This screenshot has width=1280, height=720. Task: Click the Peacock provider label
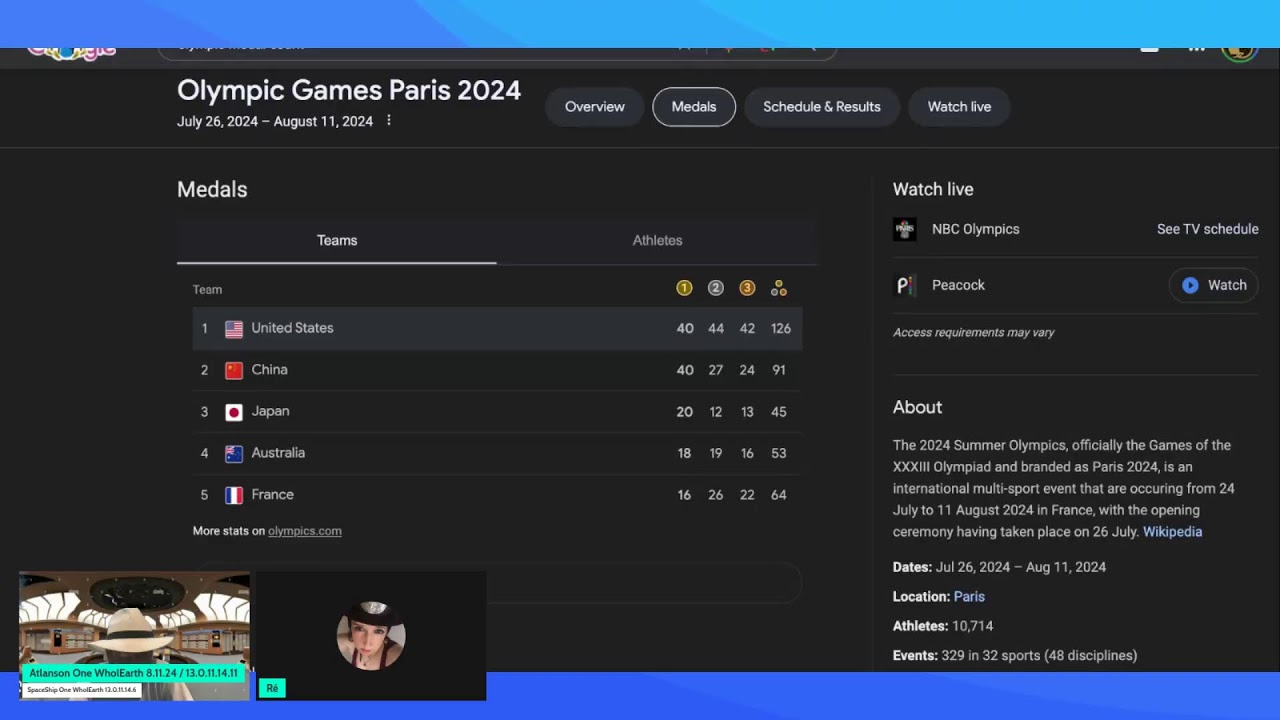pos(958,285)
